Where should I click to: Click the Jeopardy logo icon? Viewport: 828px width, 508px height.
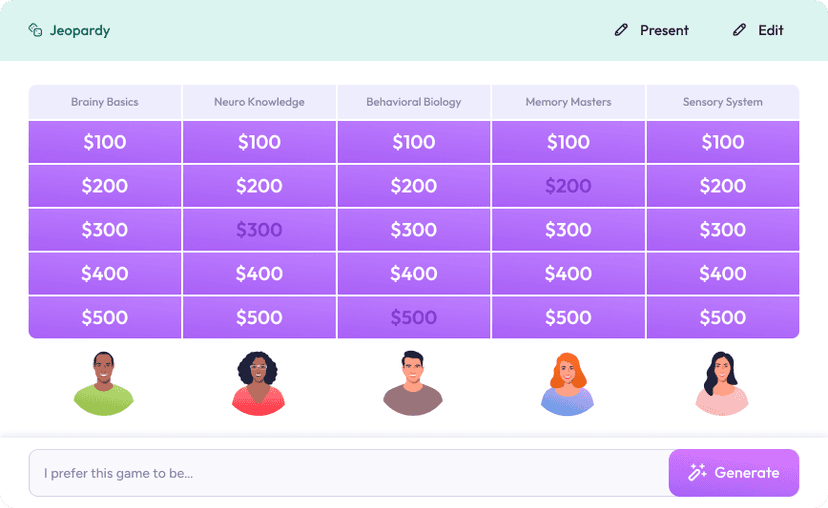[35, 30]
